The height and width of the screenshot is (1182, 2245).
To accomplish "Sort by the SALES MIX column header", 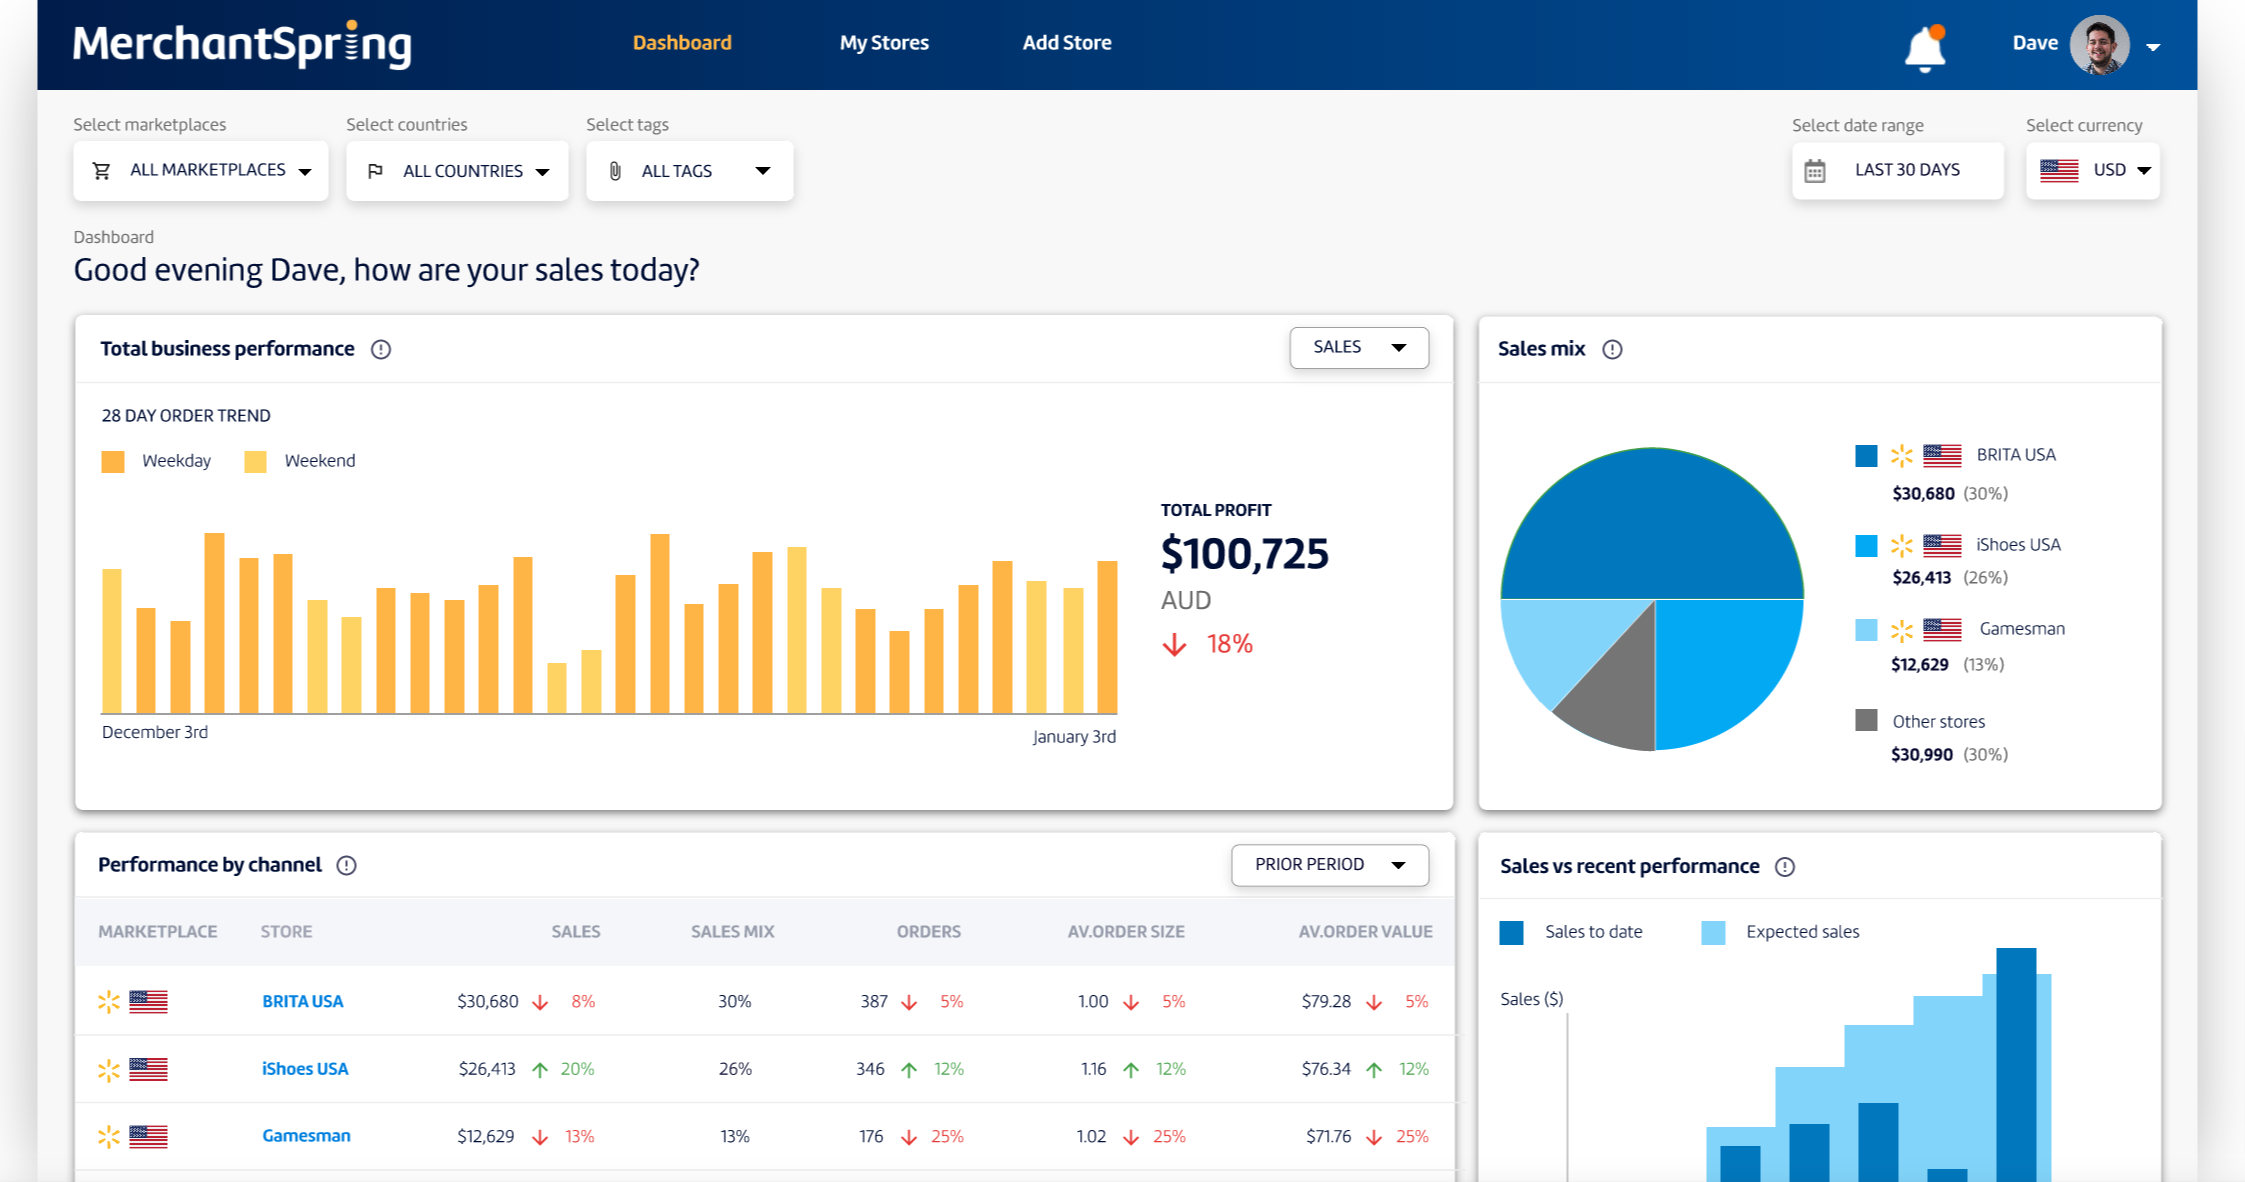I will tap(733, 932).
